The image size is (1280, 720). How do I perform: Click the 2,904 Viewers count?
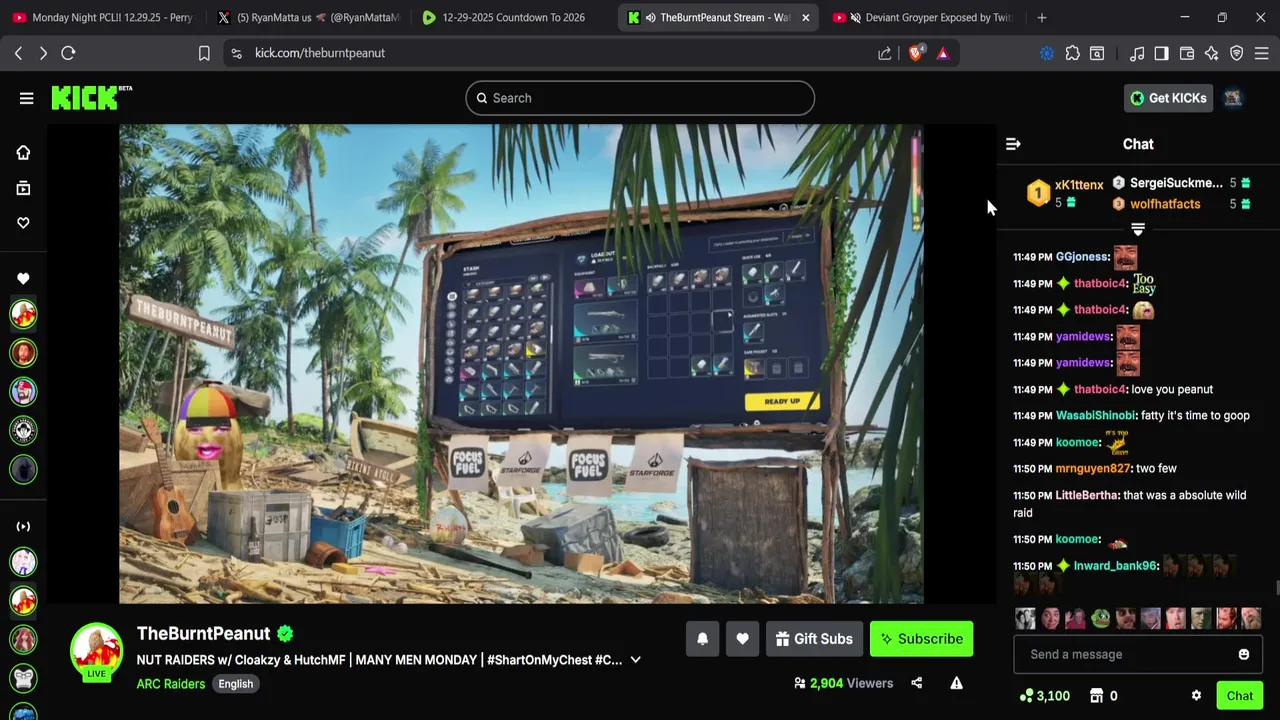pyautogui.click(x=843, y=683)
